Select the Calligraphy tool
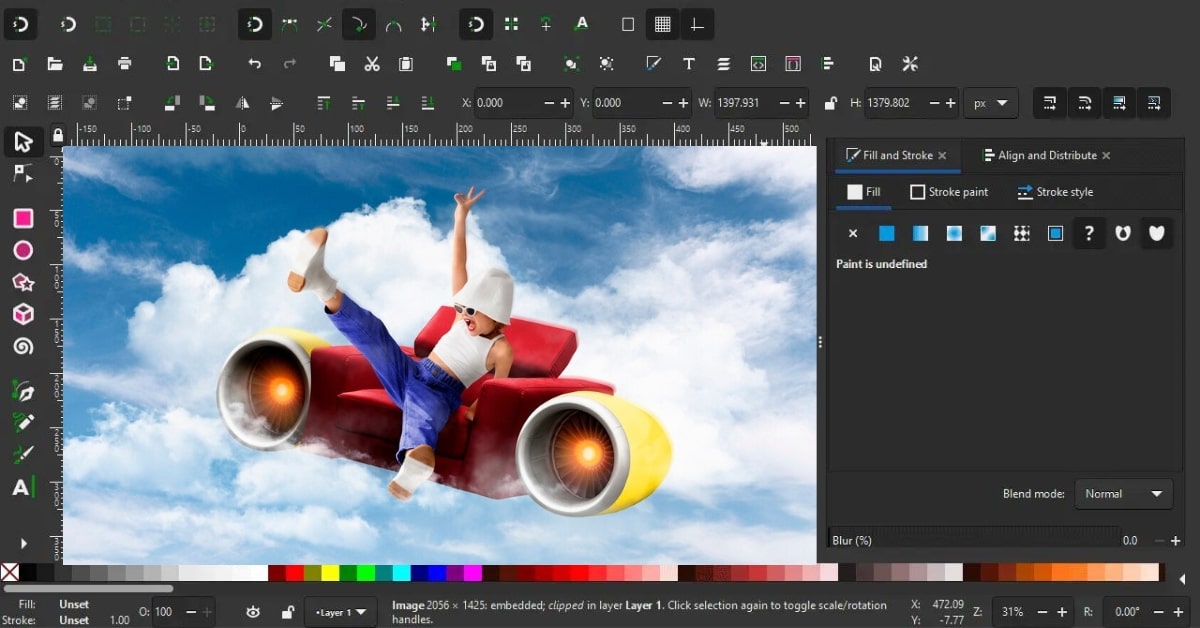Image resolution: width=1200 pixels, height=628 pixels. point(23,454)
